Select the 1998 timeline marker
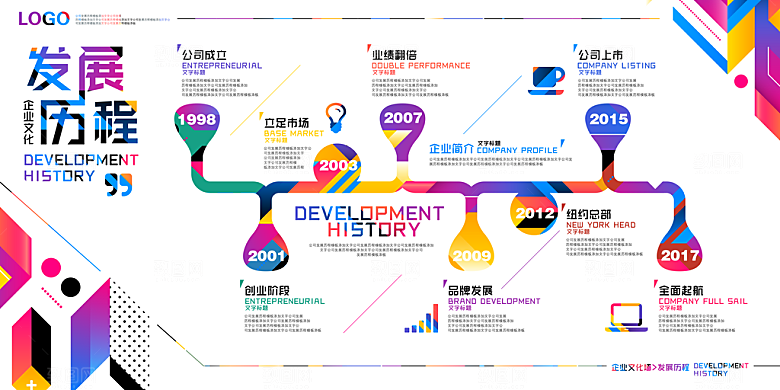The width and height of the screenshot is (780, 390). click(197, 119)
